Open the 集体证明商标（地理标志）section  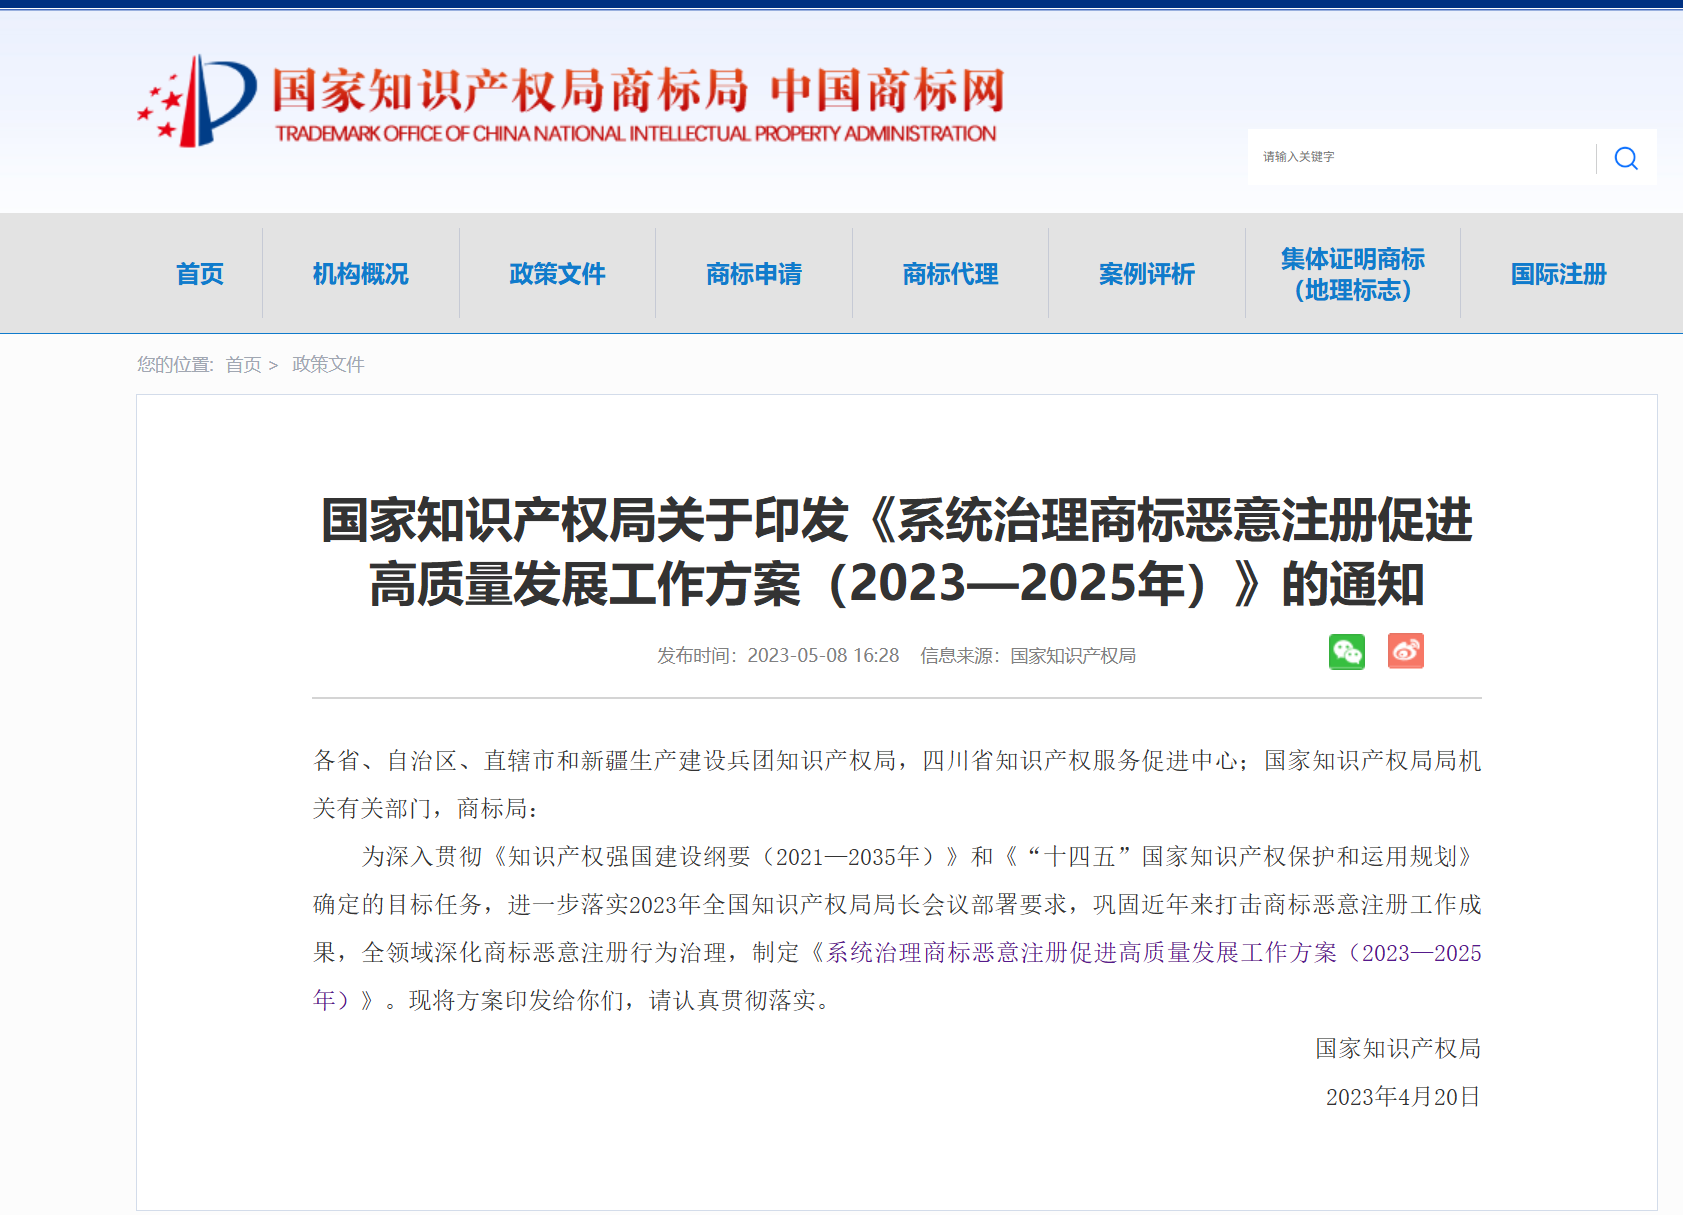(1353, 273)
